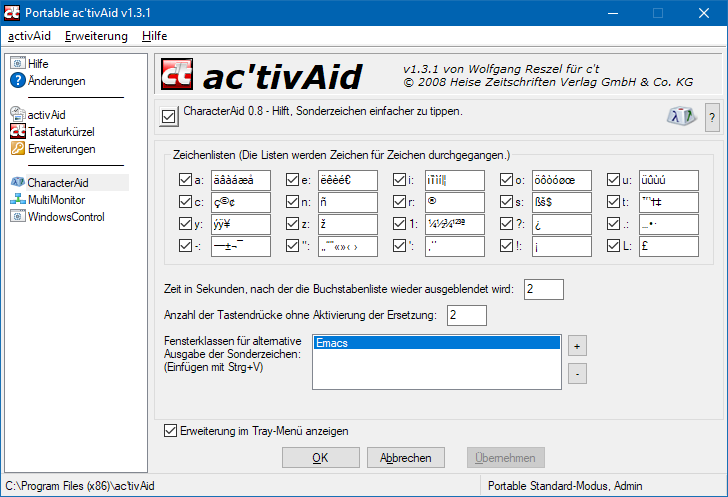Image resolution: width=728 pixels, height=497 pixels.
Task: Toggle the '1:' character list checkbox
Action: [399, 224]
